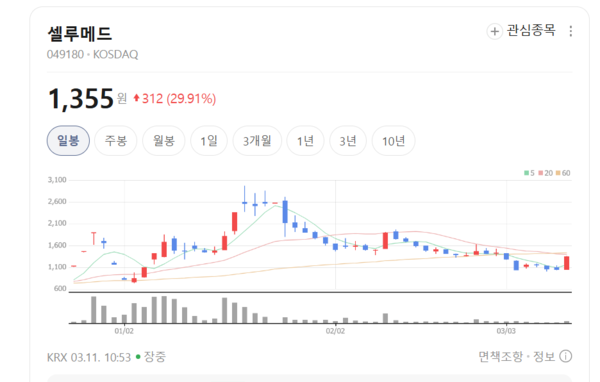Image resolution: width=600 pixels, height=382 pixels.
Task: Click the KRX 03.11. 10:53 timestamp
Action: point(89,357)
